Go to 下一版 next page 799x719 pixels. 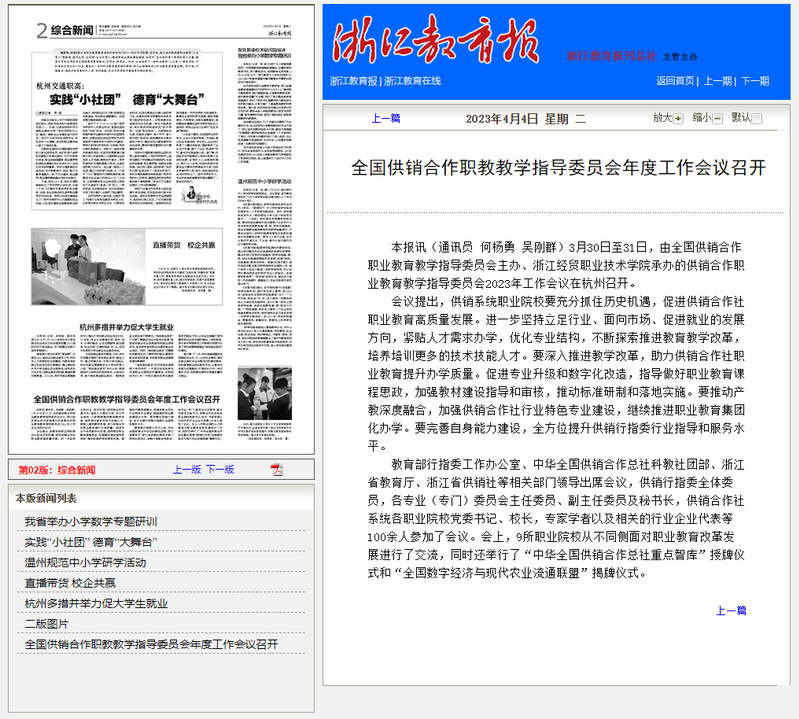(220, 470)
